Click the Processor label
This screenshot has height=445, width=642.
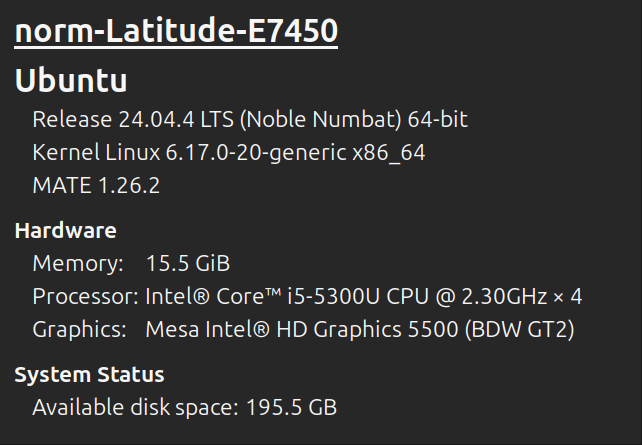pyautogui.click(x=85, y=297)
